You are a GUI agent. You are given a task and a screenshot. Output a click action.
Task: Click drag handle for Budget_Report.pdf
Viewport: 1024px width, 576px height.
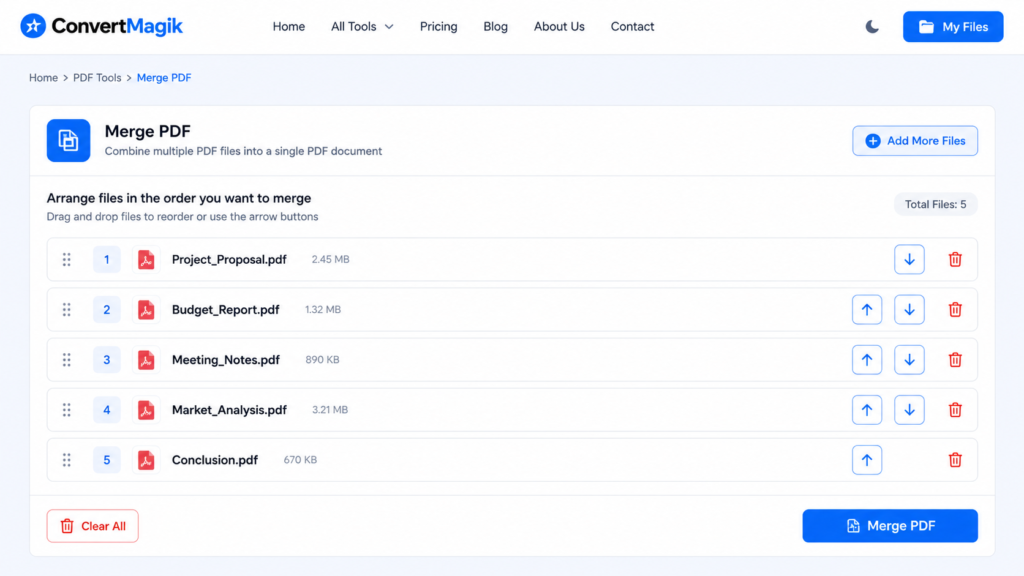pos(67,310)
